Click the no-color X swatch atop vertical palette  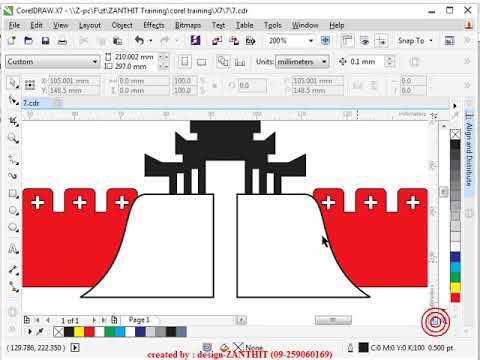click(455, 135)
